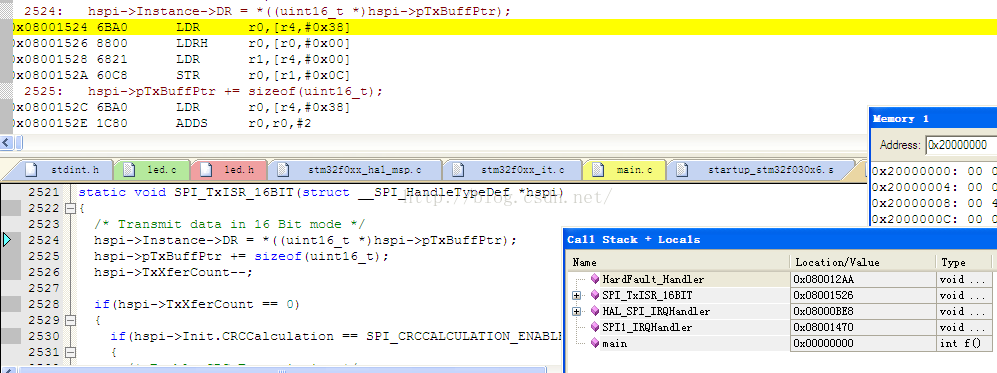Click the HardFault_Handler function icon
The height and width of the screenshot is (373, 997).
point(595,279)
